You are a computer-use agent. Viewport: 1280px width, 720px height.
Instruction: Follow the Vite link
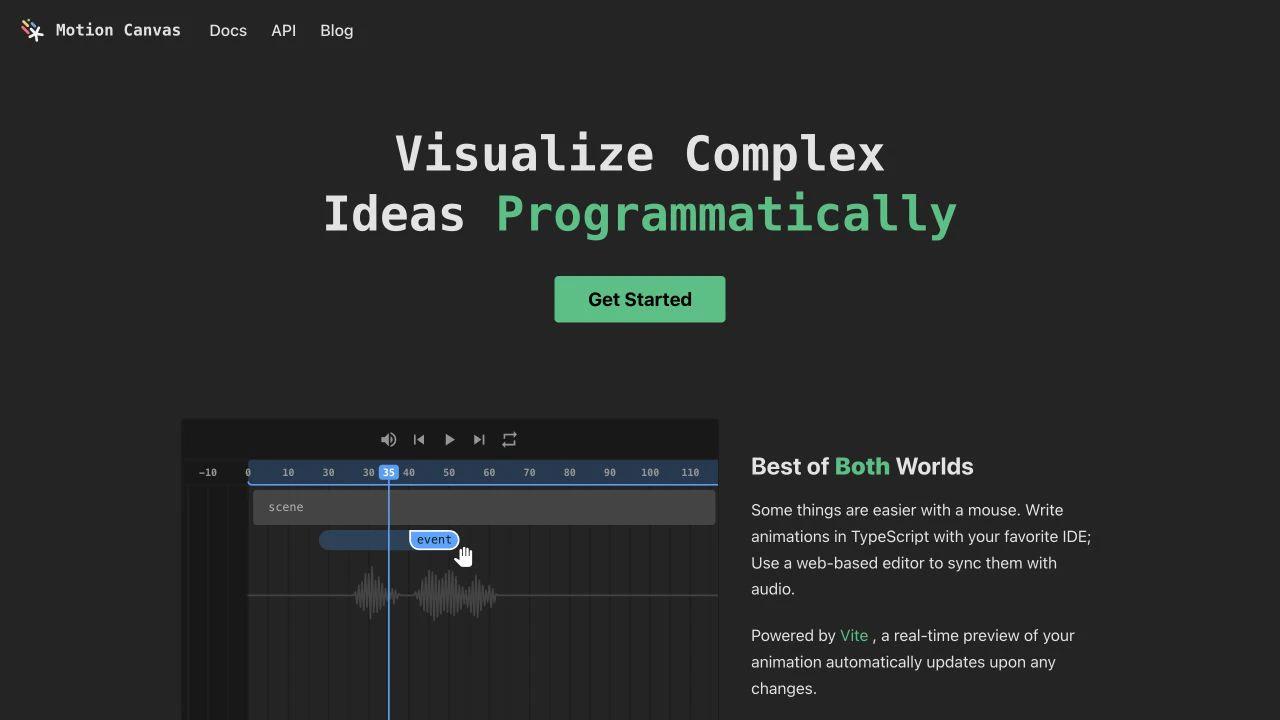[854, 635]
